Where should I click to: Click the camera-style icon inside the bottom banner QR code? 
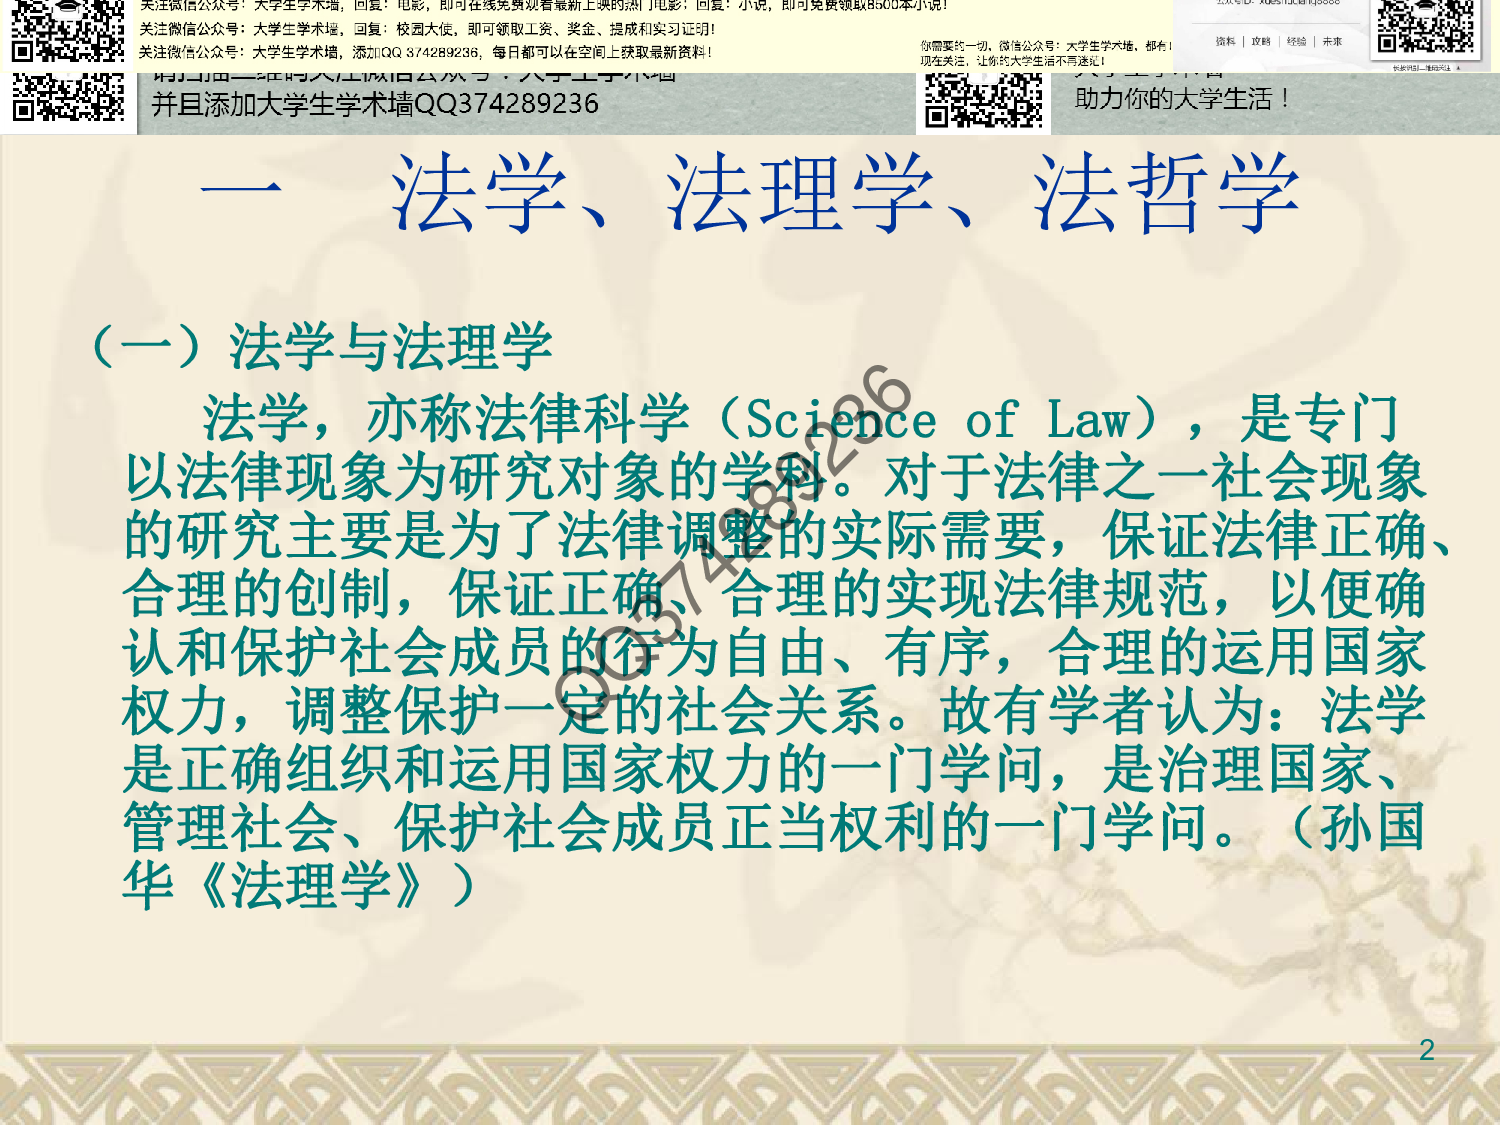tap(984, 78)
